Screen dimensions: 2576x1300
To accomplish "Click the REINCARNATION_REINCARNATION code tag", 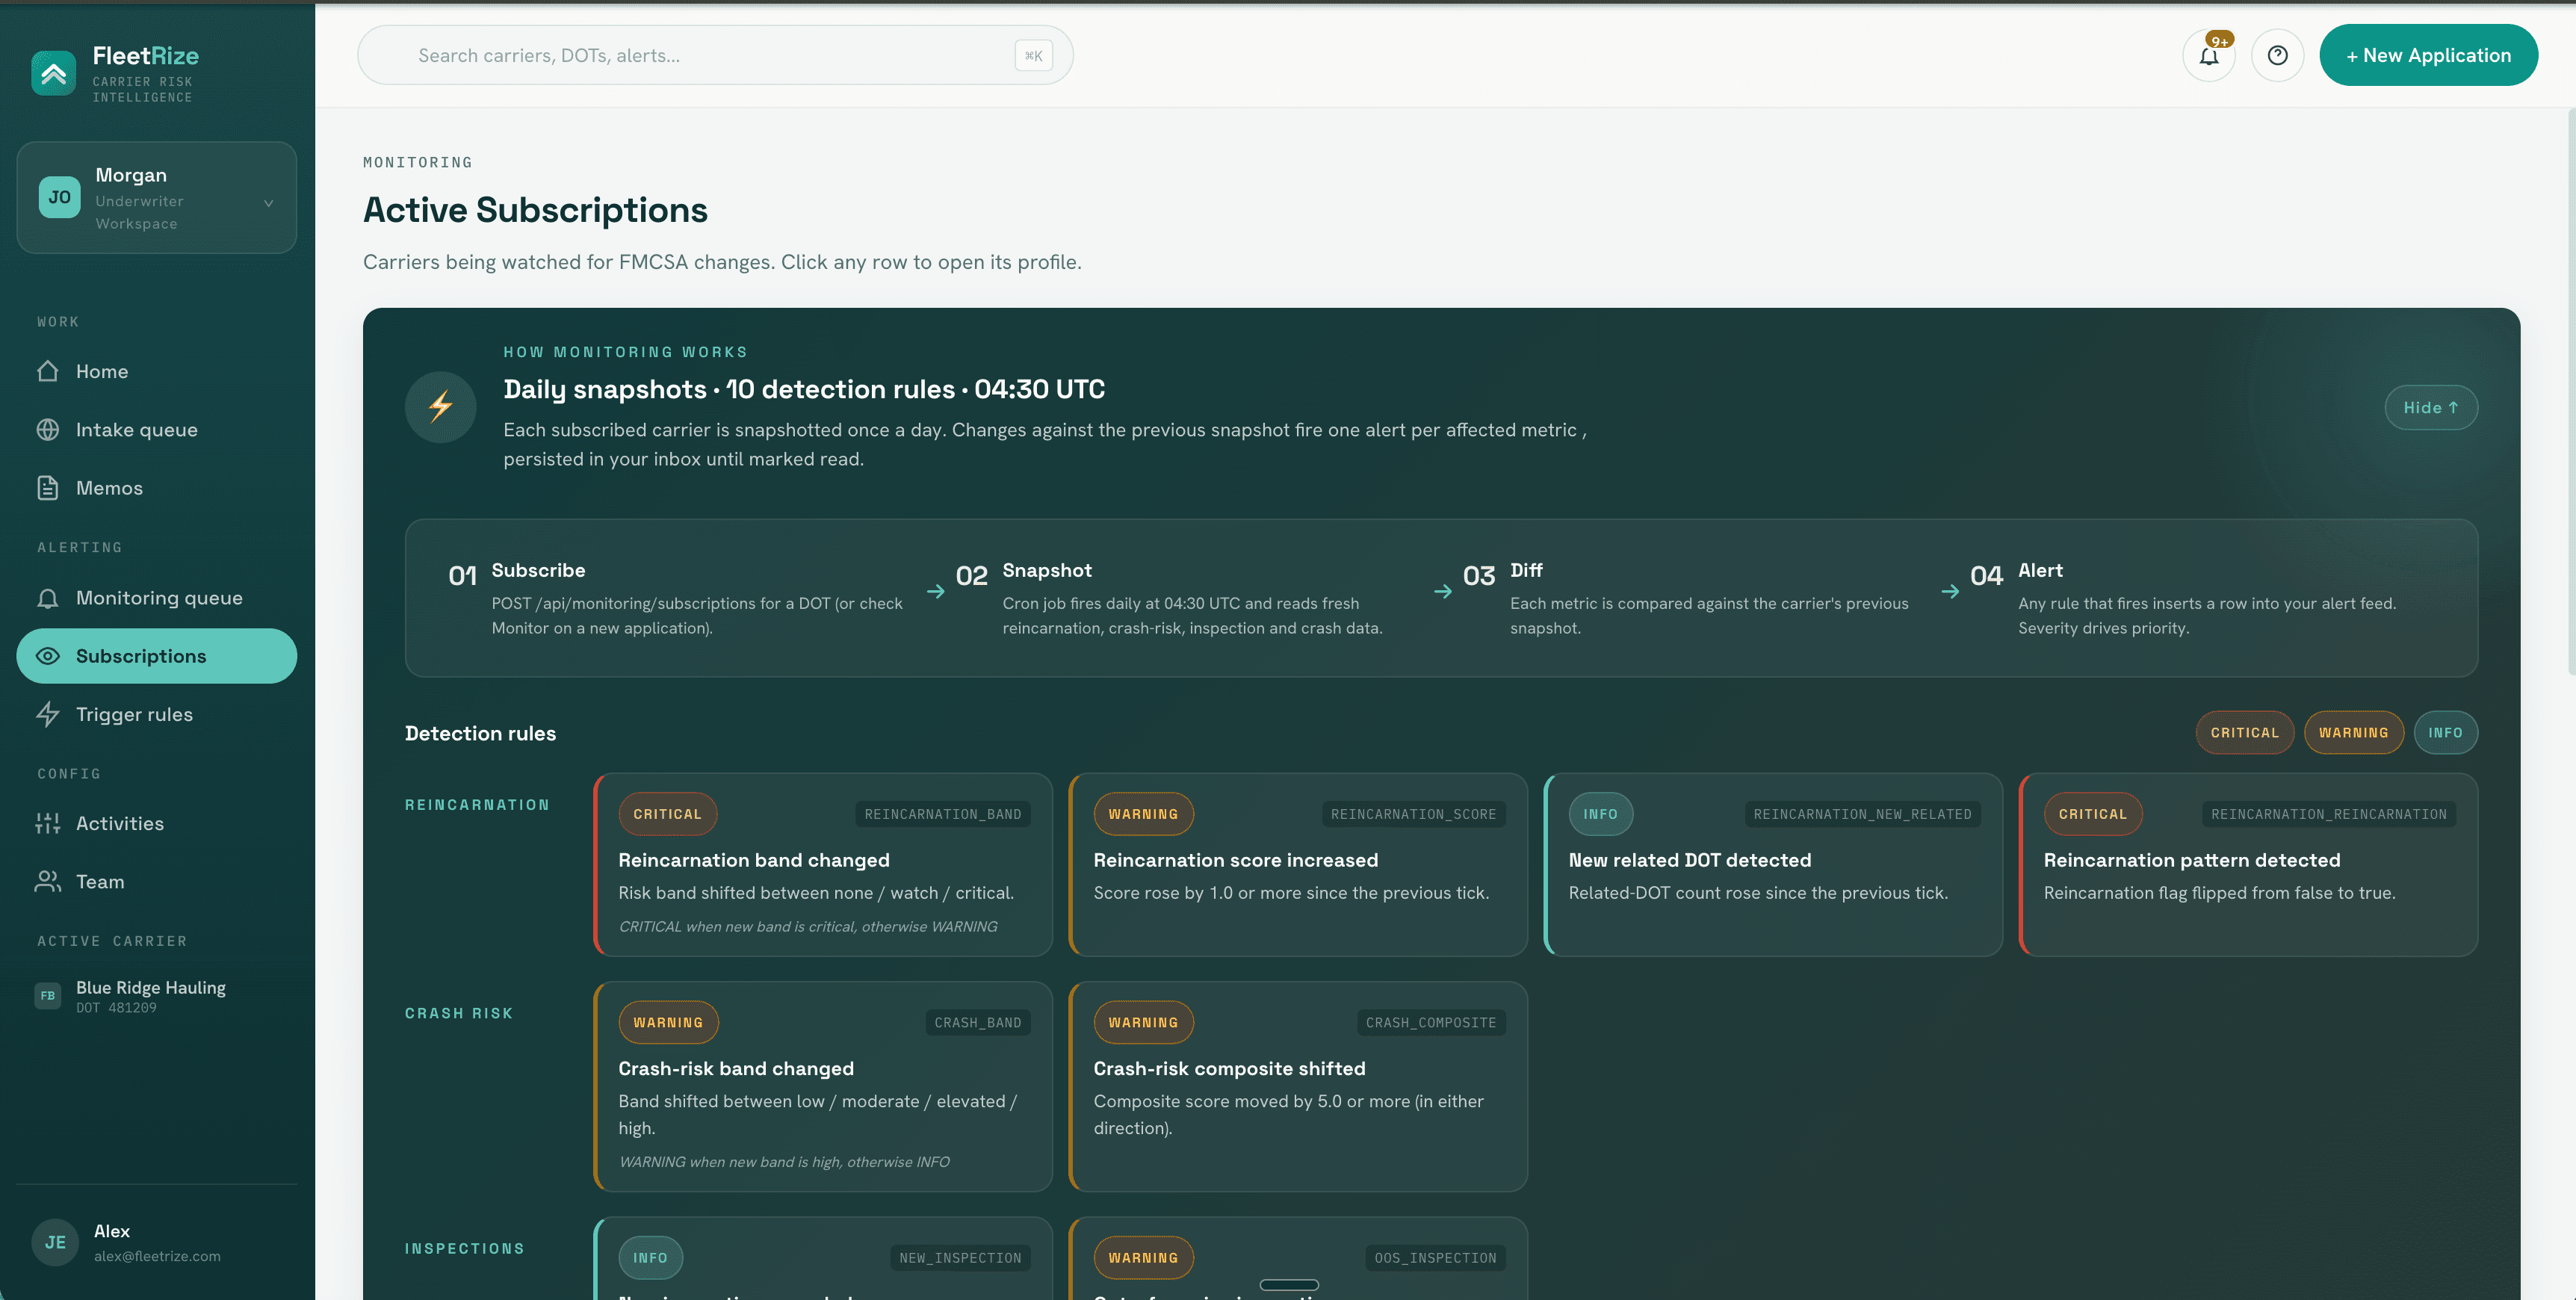I will coord(2328,815).
